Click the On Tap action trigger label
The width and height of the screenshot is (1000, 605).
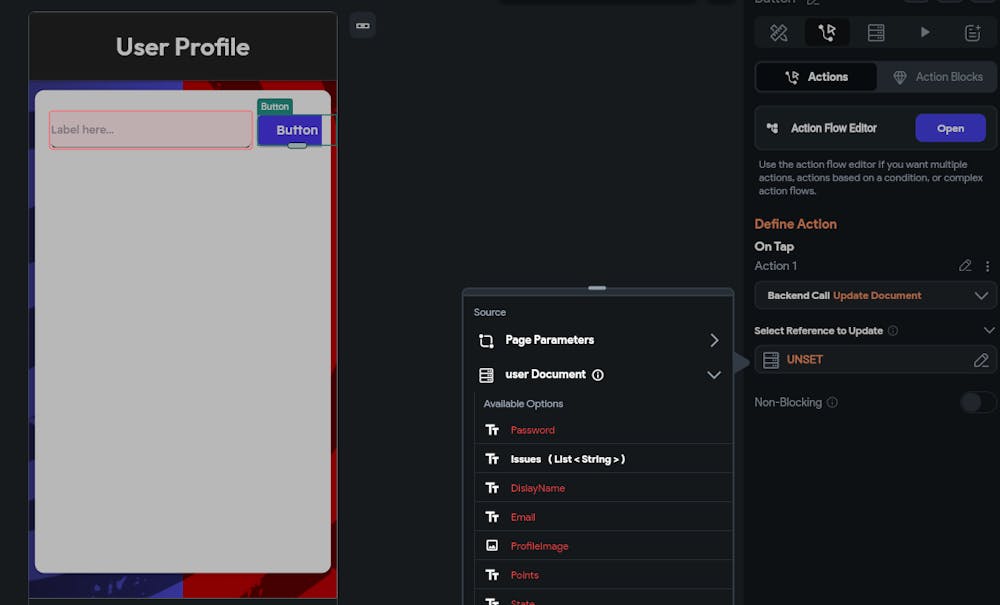pyautogui.click(x=774, y=246)
